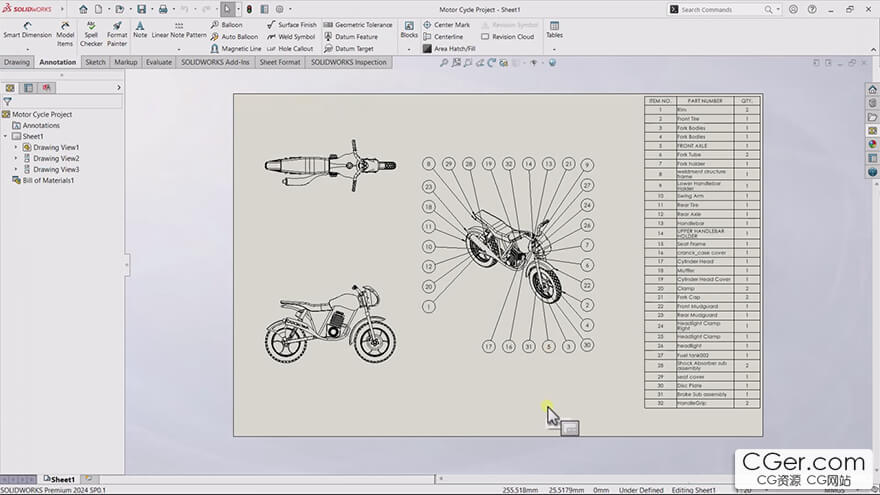Screen dimensions: 880x495
Task: Click the Open file icon
Action: (x=120, y=9)
